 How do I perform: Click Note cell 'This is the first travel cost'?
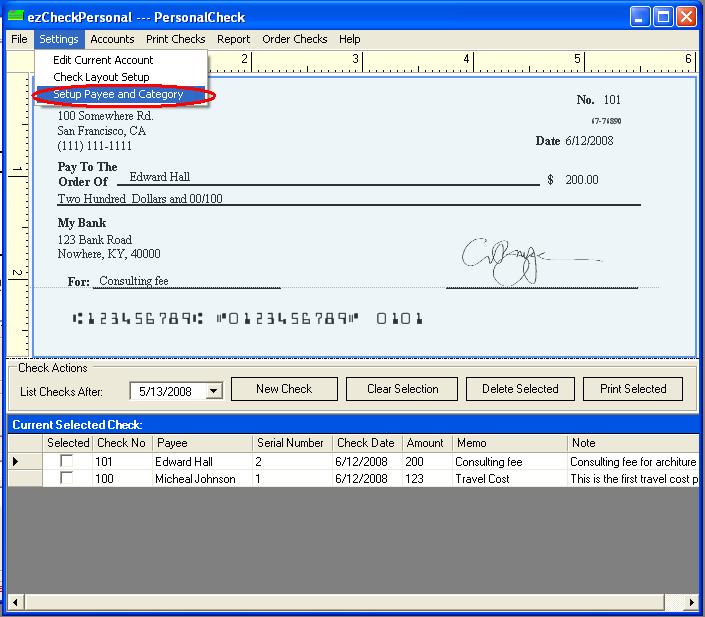pos(633,478)
